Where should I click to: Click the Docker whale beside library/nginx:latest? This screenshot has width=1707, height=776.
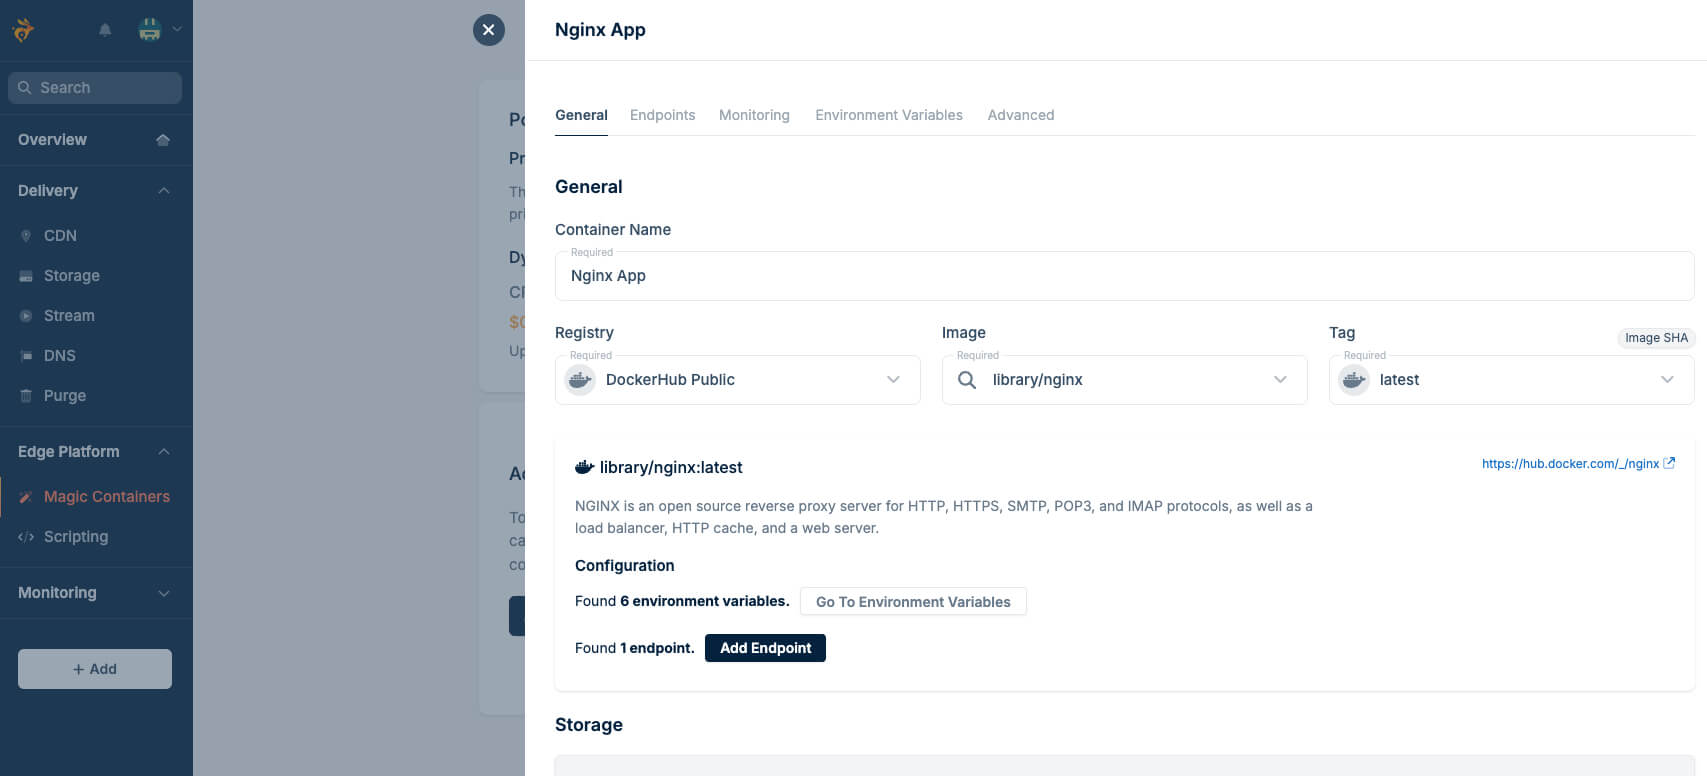click(x=585, y=467)
